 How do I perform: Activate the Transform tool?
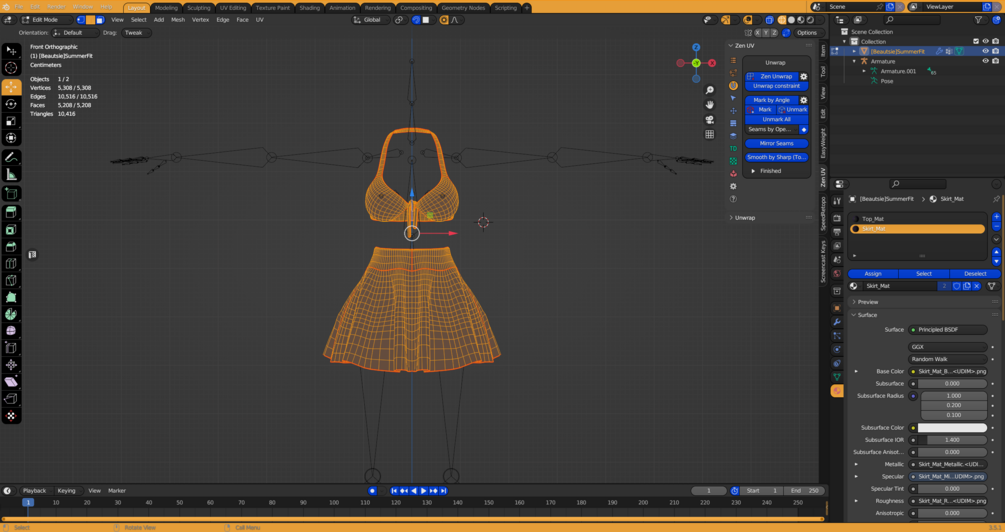[x=11, y=138]
